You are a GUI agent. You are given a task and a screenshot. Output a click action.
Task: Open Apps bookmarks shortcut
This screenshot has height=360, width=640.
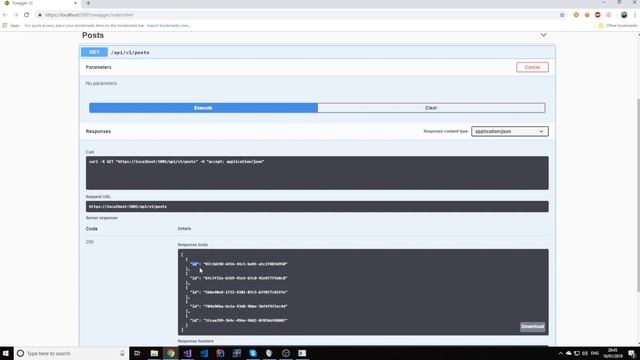tap(11, 25)
